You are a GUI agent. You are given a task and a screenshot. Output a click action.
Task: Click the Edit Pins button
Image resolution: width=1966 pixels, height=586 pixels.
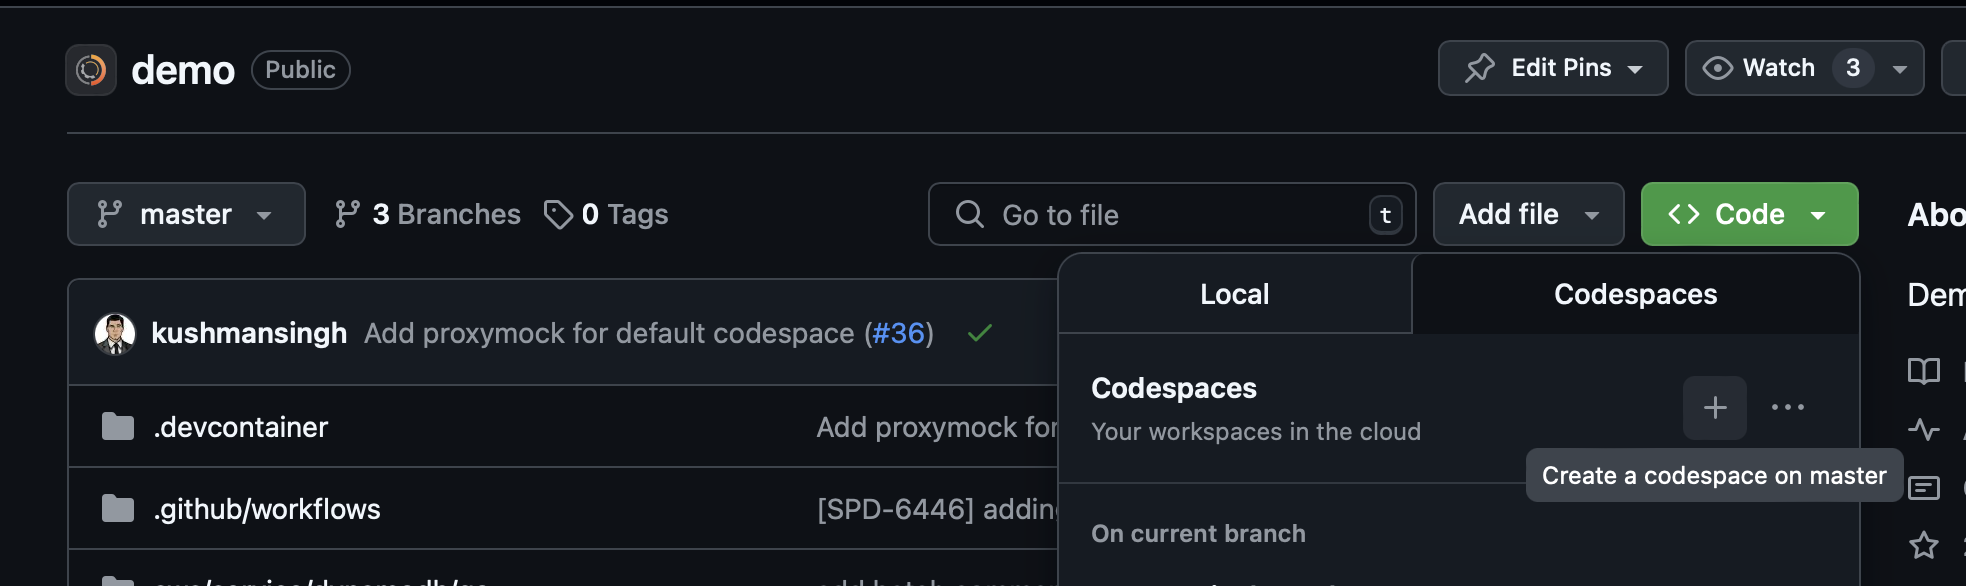[1553, 68]
